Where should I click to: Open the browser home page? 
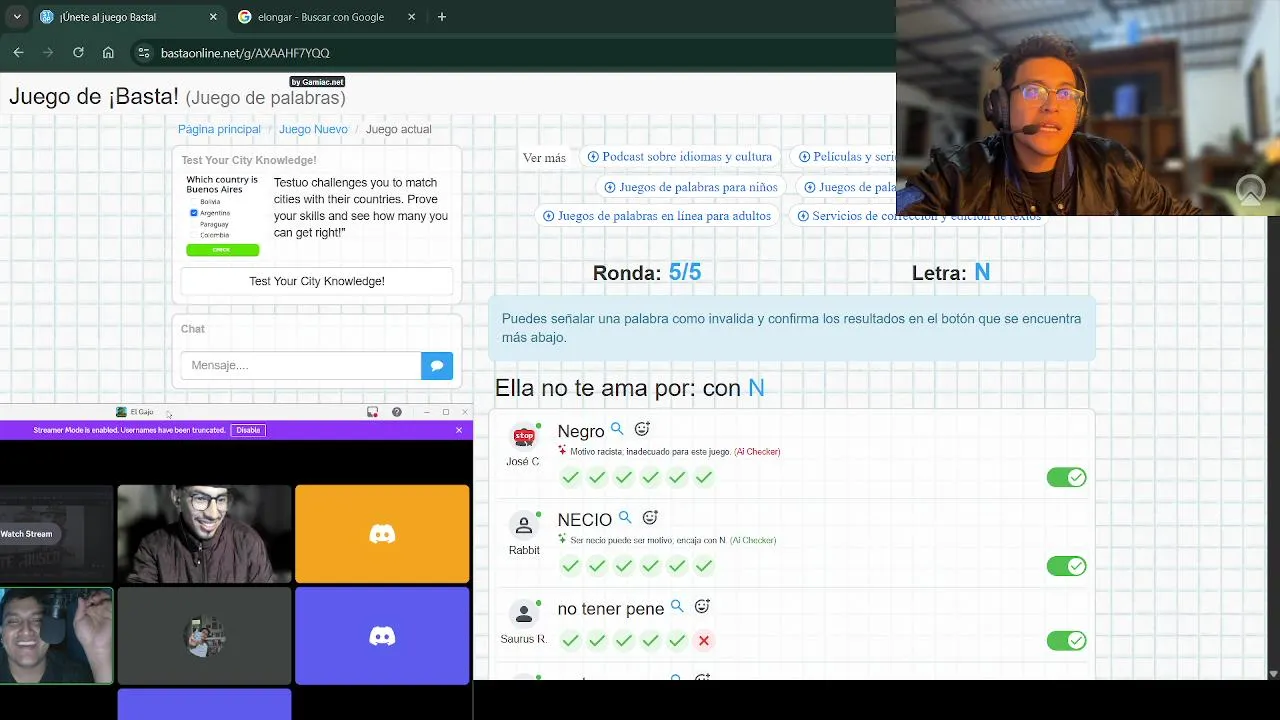[x=108, y=53]
